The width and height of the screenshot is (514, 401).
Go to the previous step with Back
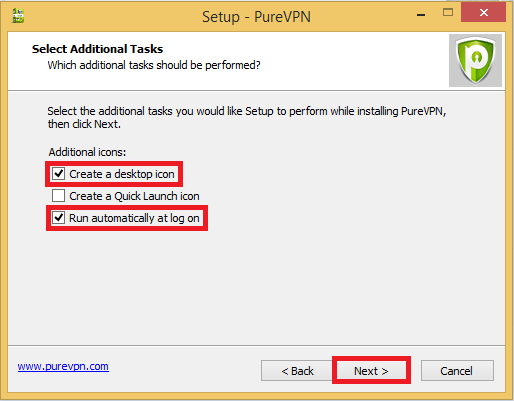coord(297,371)
